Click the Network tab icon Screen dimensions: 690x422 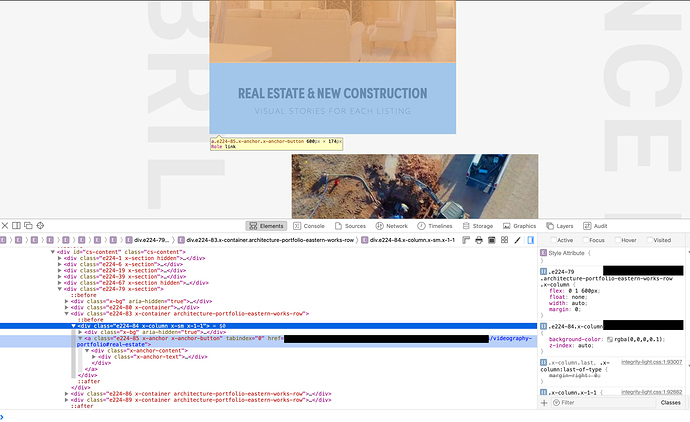pos(379,226)
